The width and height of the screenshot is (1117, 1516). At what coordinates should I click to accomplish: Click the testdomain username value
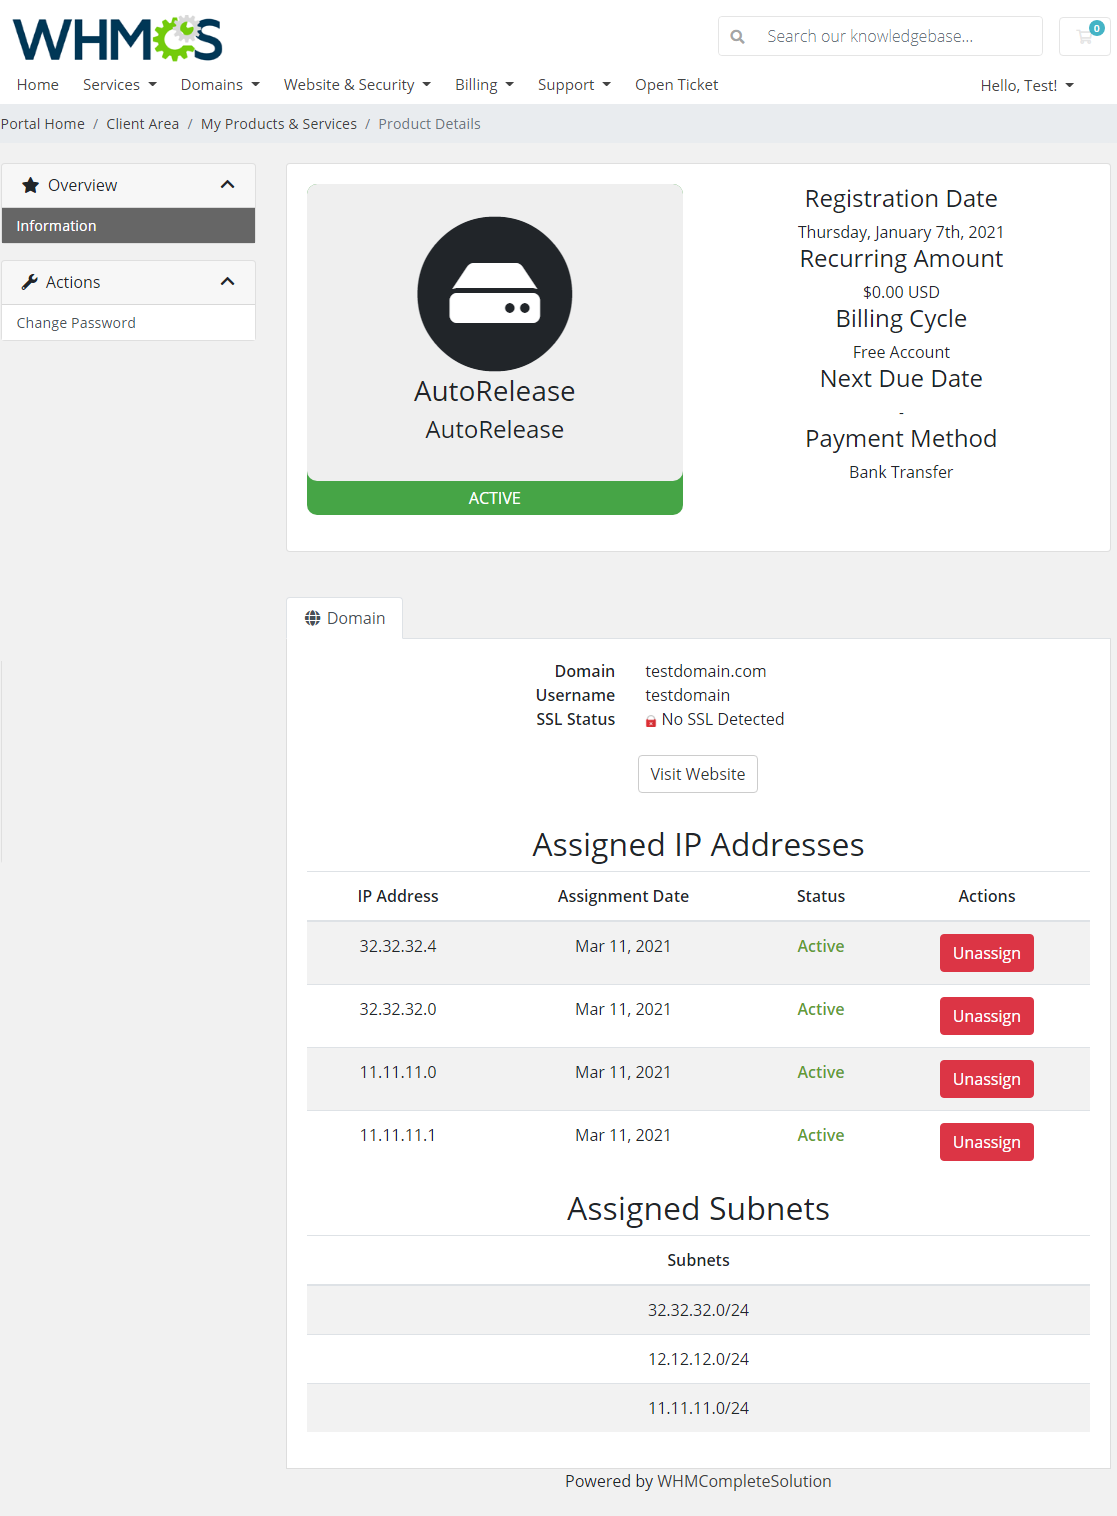tap(688, 695)
